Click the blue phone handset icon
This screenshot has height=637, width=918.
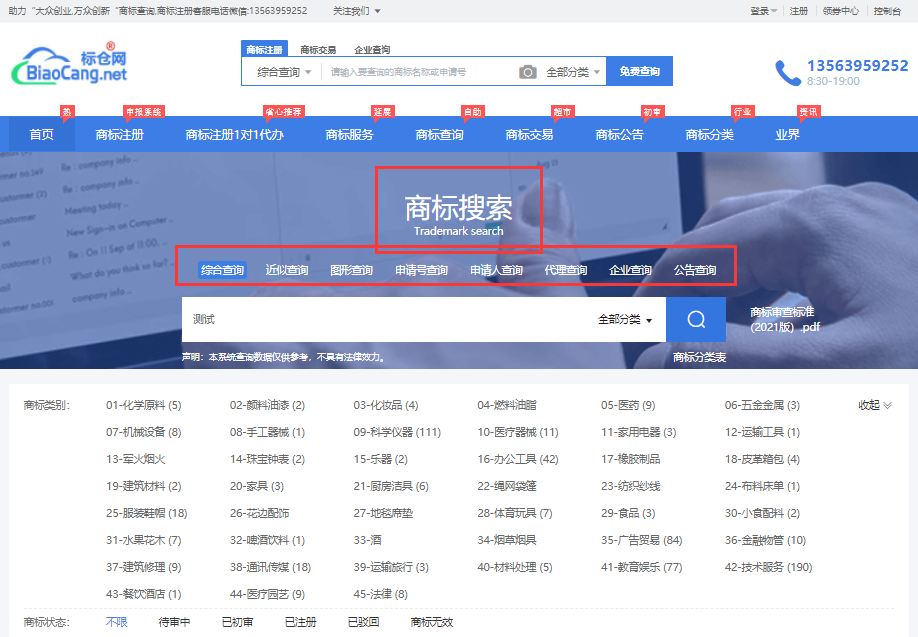tap(788, 73)
